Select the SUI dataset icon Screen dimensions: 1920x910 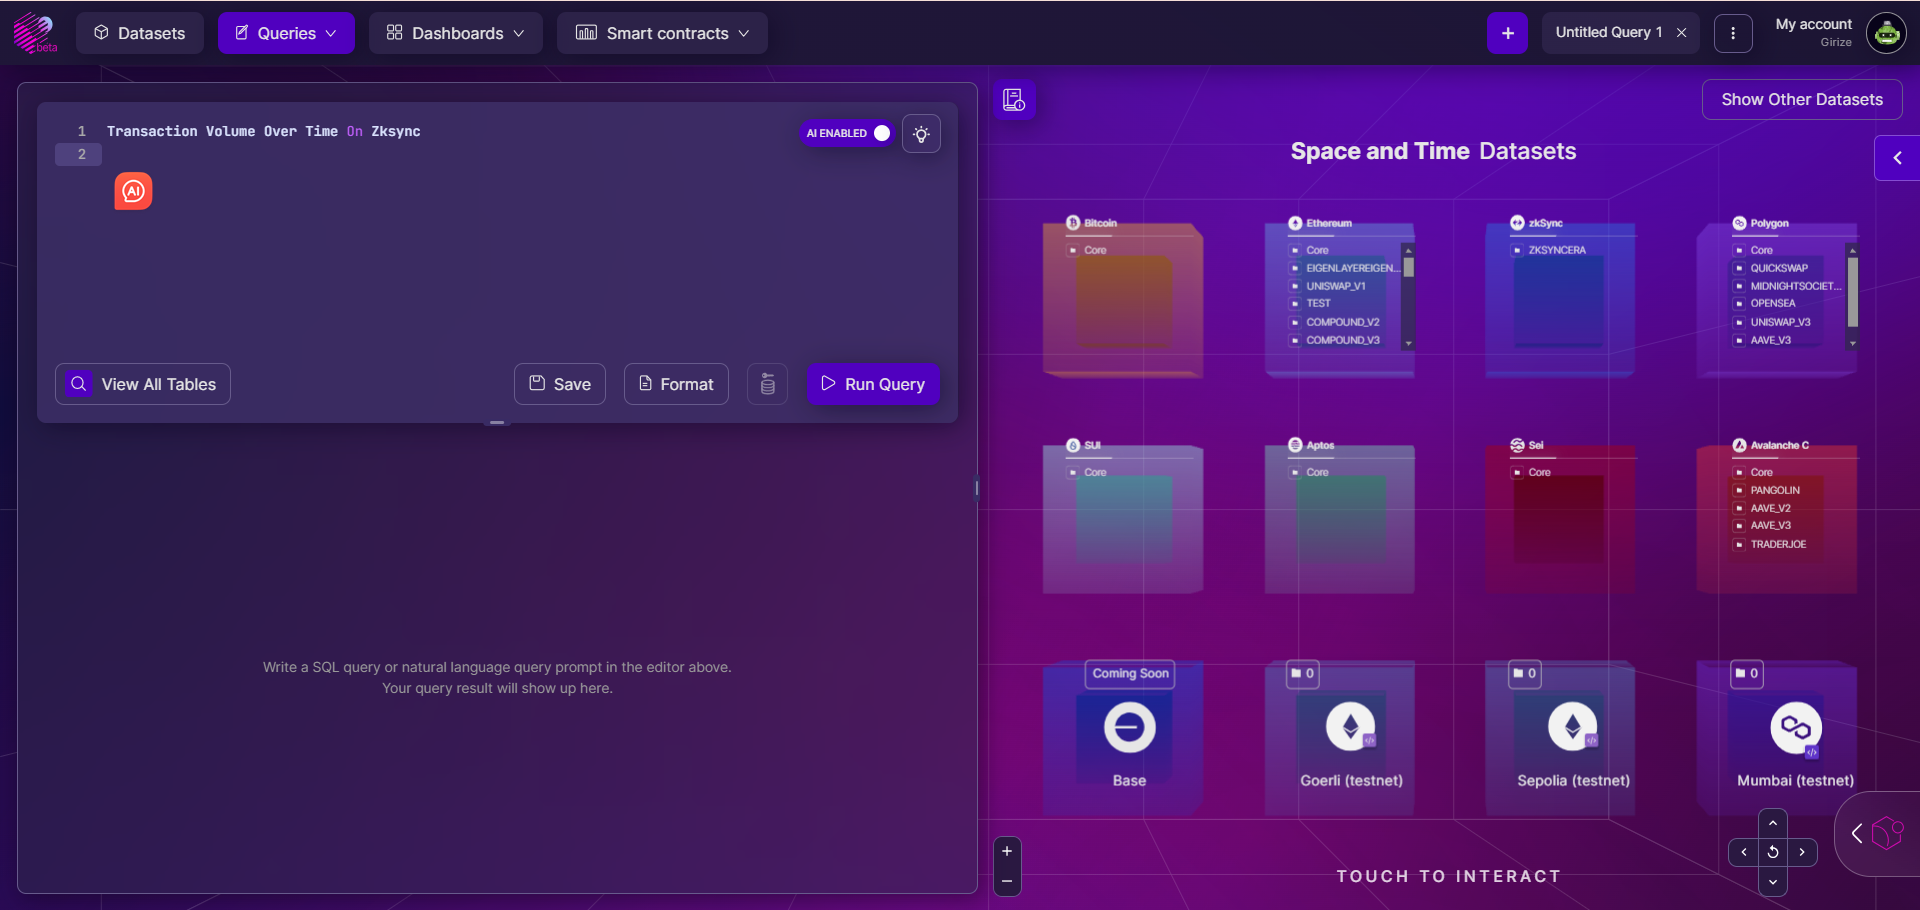click(1073, 445)
